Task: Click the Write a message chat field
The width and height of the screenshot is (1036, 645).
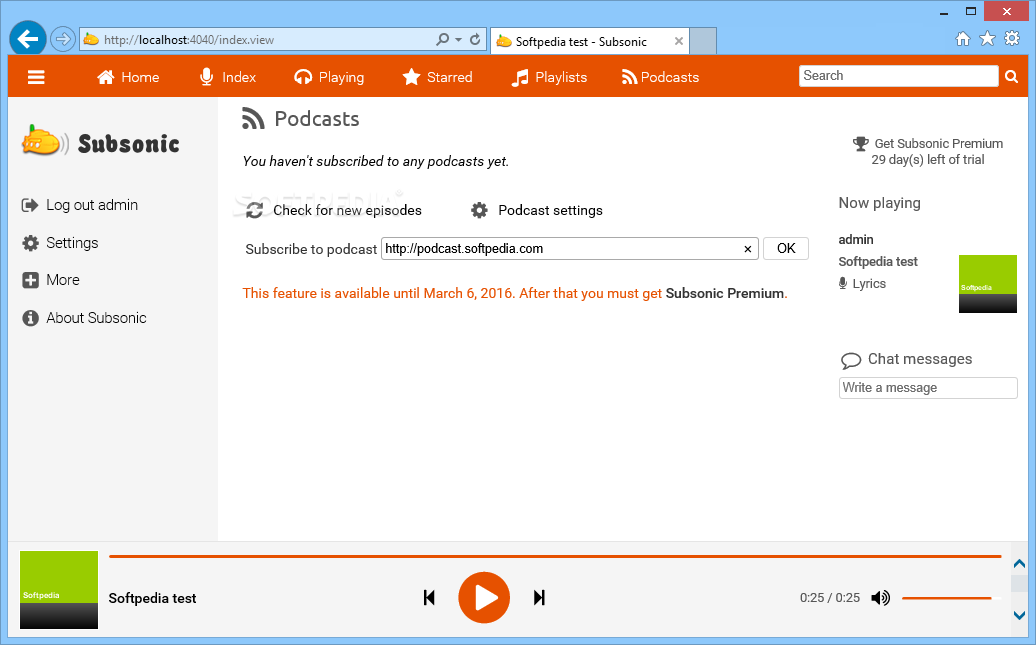Action: [928, 388]
